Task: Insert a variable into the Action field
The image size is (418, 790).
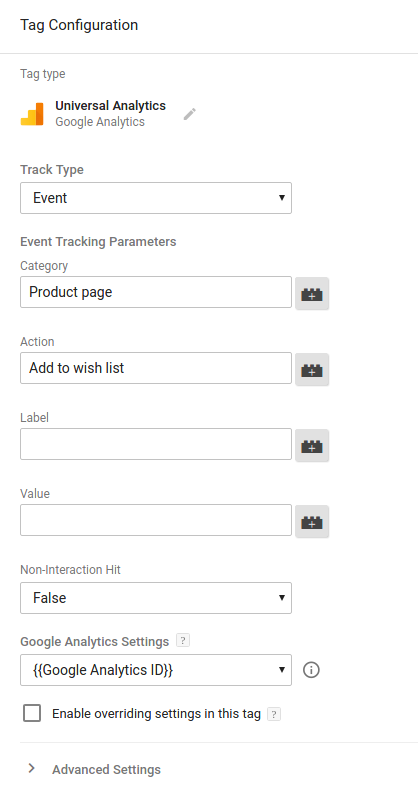Action: (312, 369)
